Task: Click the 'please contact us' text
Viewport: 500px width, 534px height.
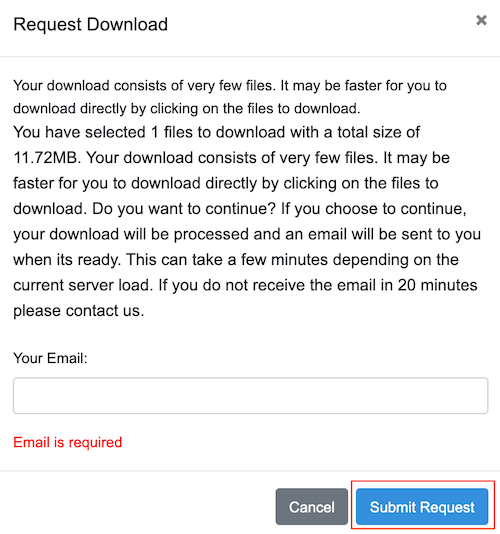Action: [x=76, y=311]
